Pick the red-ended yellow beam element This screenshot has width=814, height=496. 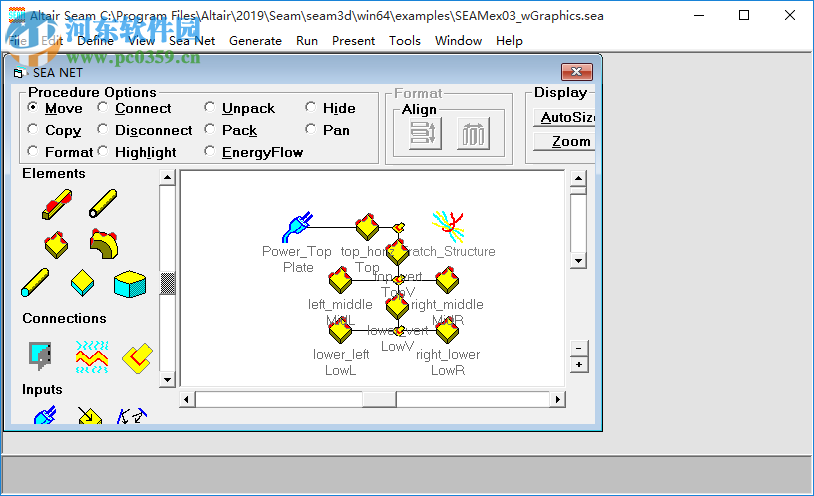coord(57,204)
